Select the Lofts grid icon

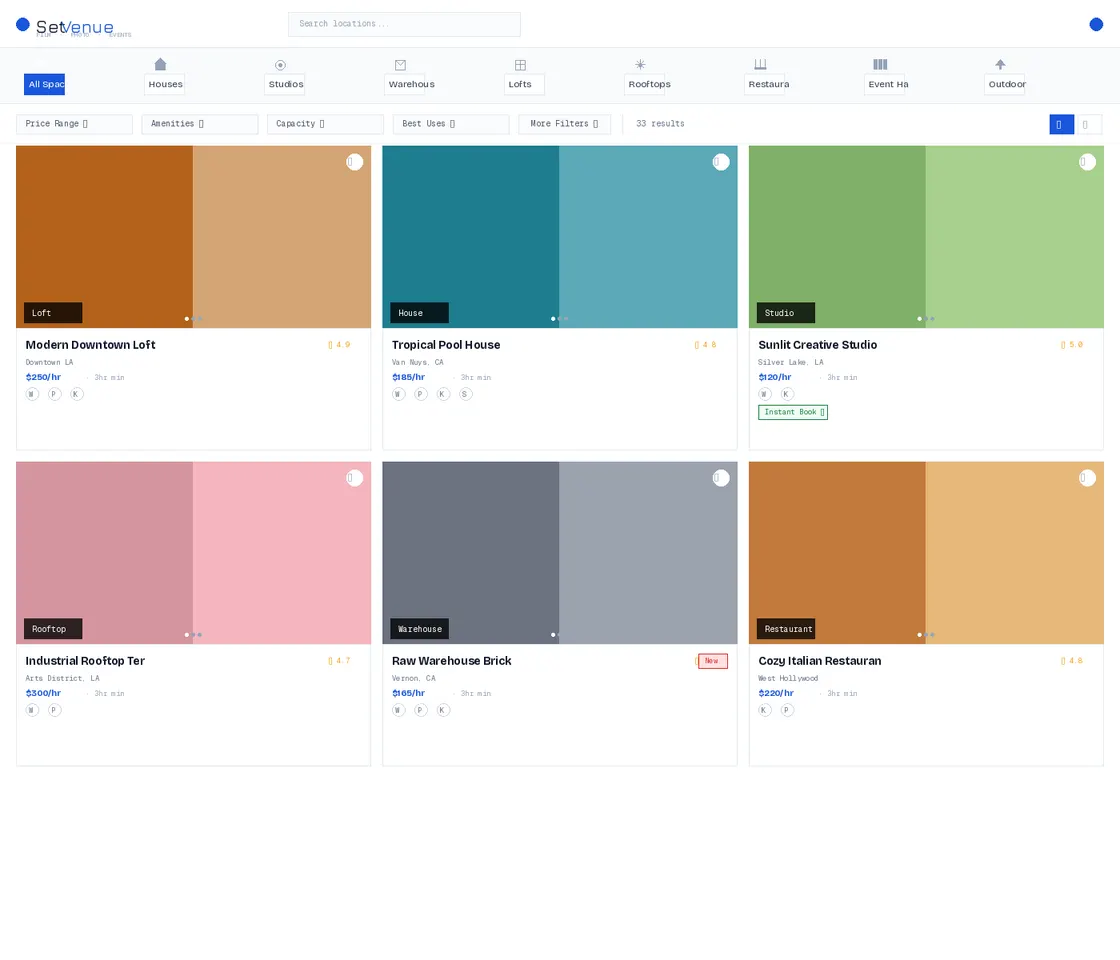[x=520, y=65]
